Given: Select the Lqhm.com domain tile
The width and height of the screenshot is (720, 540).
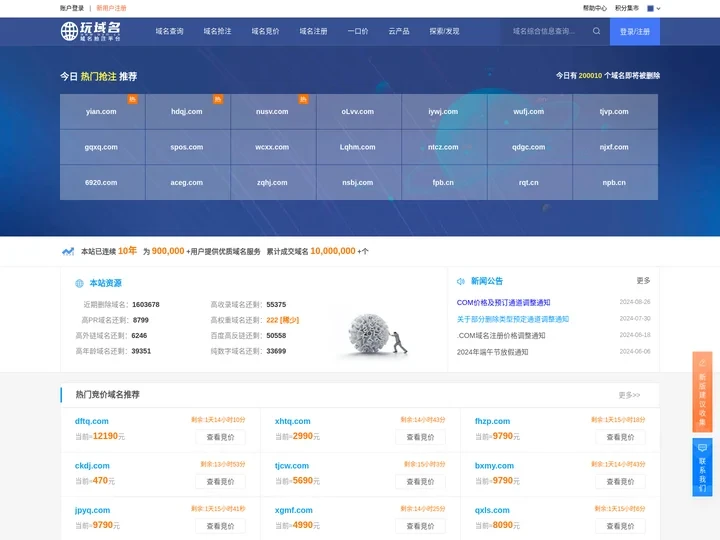Looking at the screenshot, I should tap(358, 147).
